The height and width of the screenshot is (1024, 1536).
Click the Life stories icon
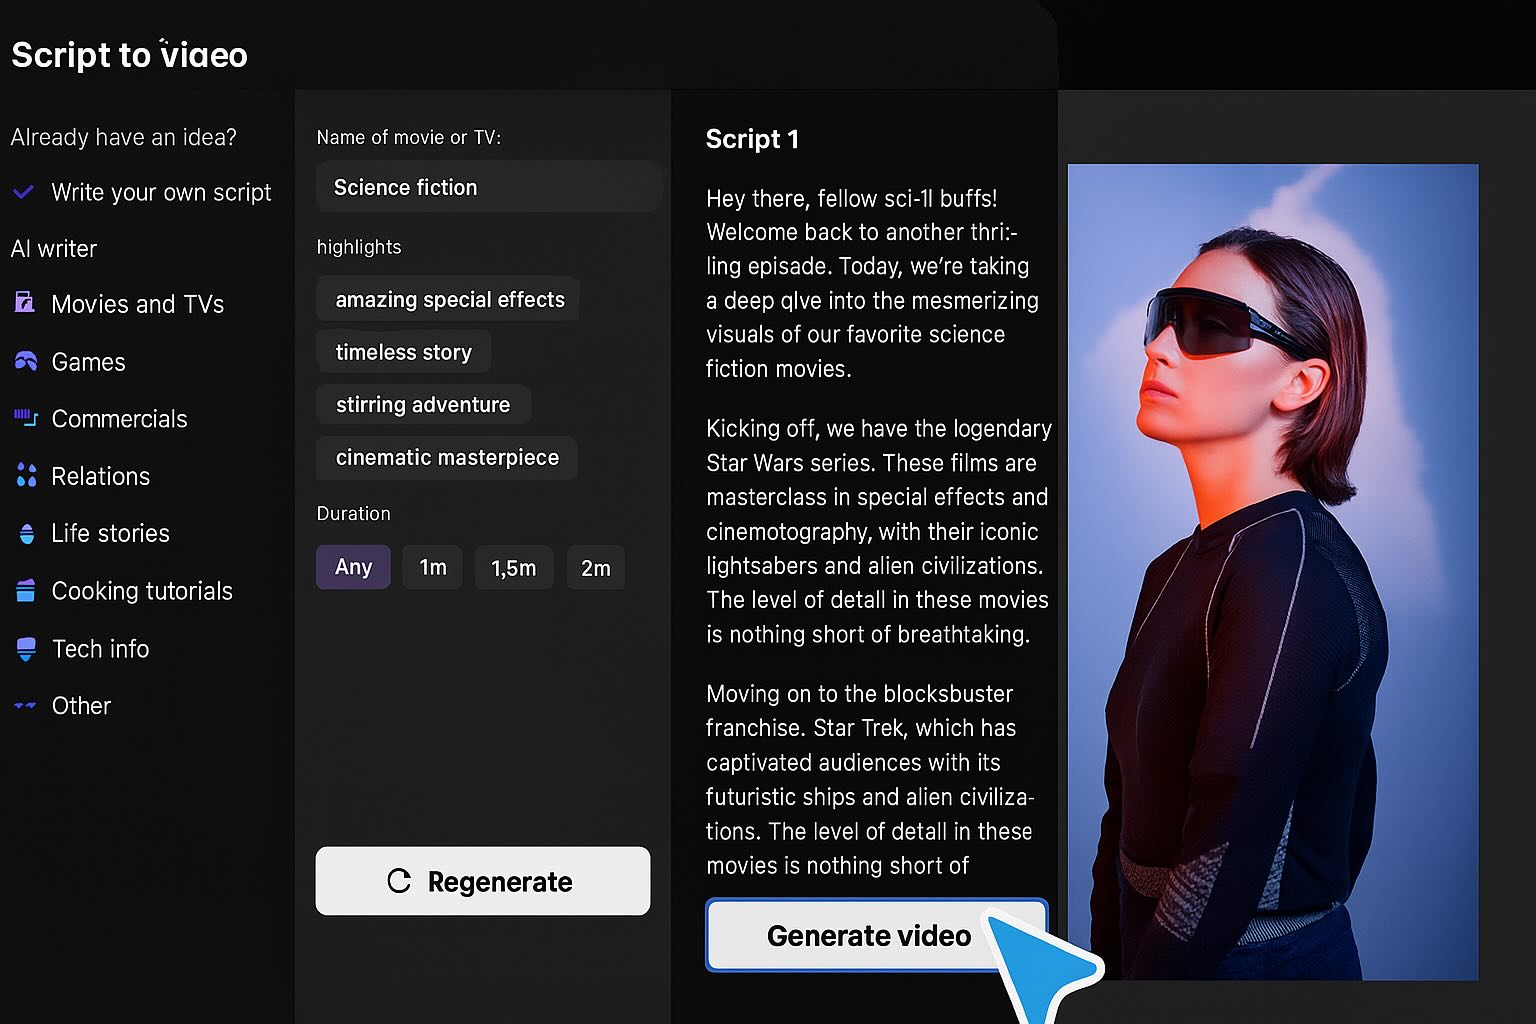26,533
